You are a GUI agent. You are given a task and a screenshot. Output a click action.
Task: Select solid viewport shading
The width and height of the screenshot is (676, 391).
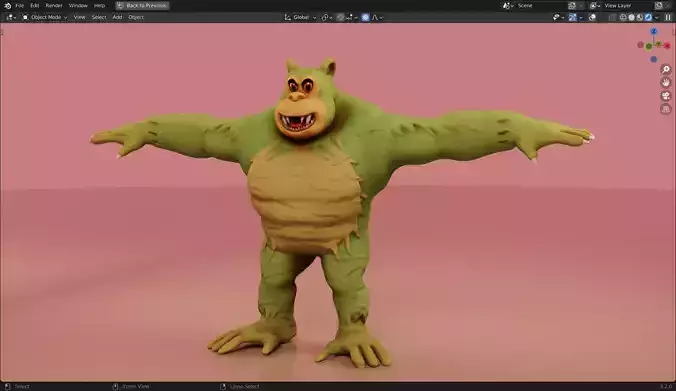click(x=632, y=17)
